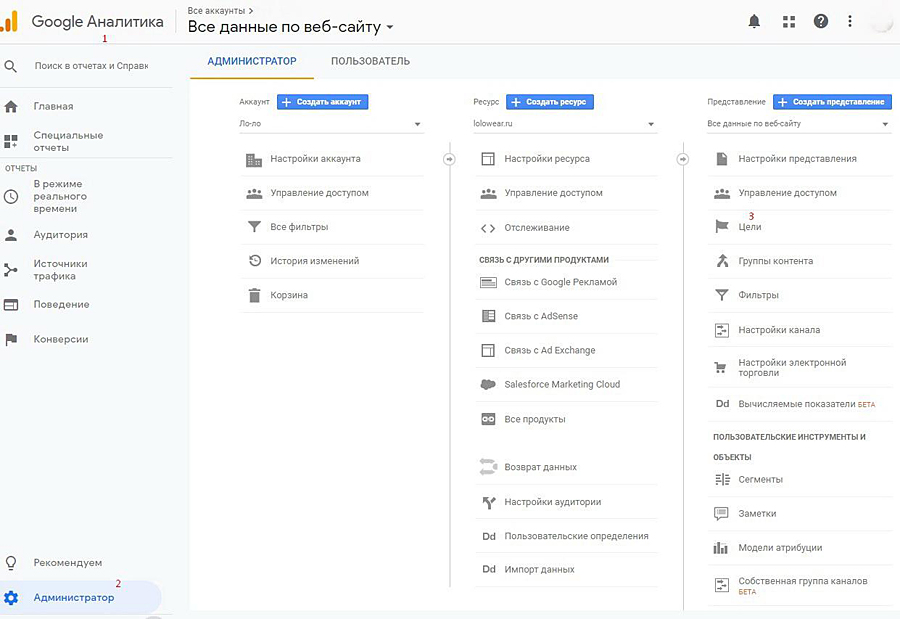The width and height of the screenshot is (900, 619).
Task: Click the help question mark icon
Action: coord(821,21)
